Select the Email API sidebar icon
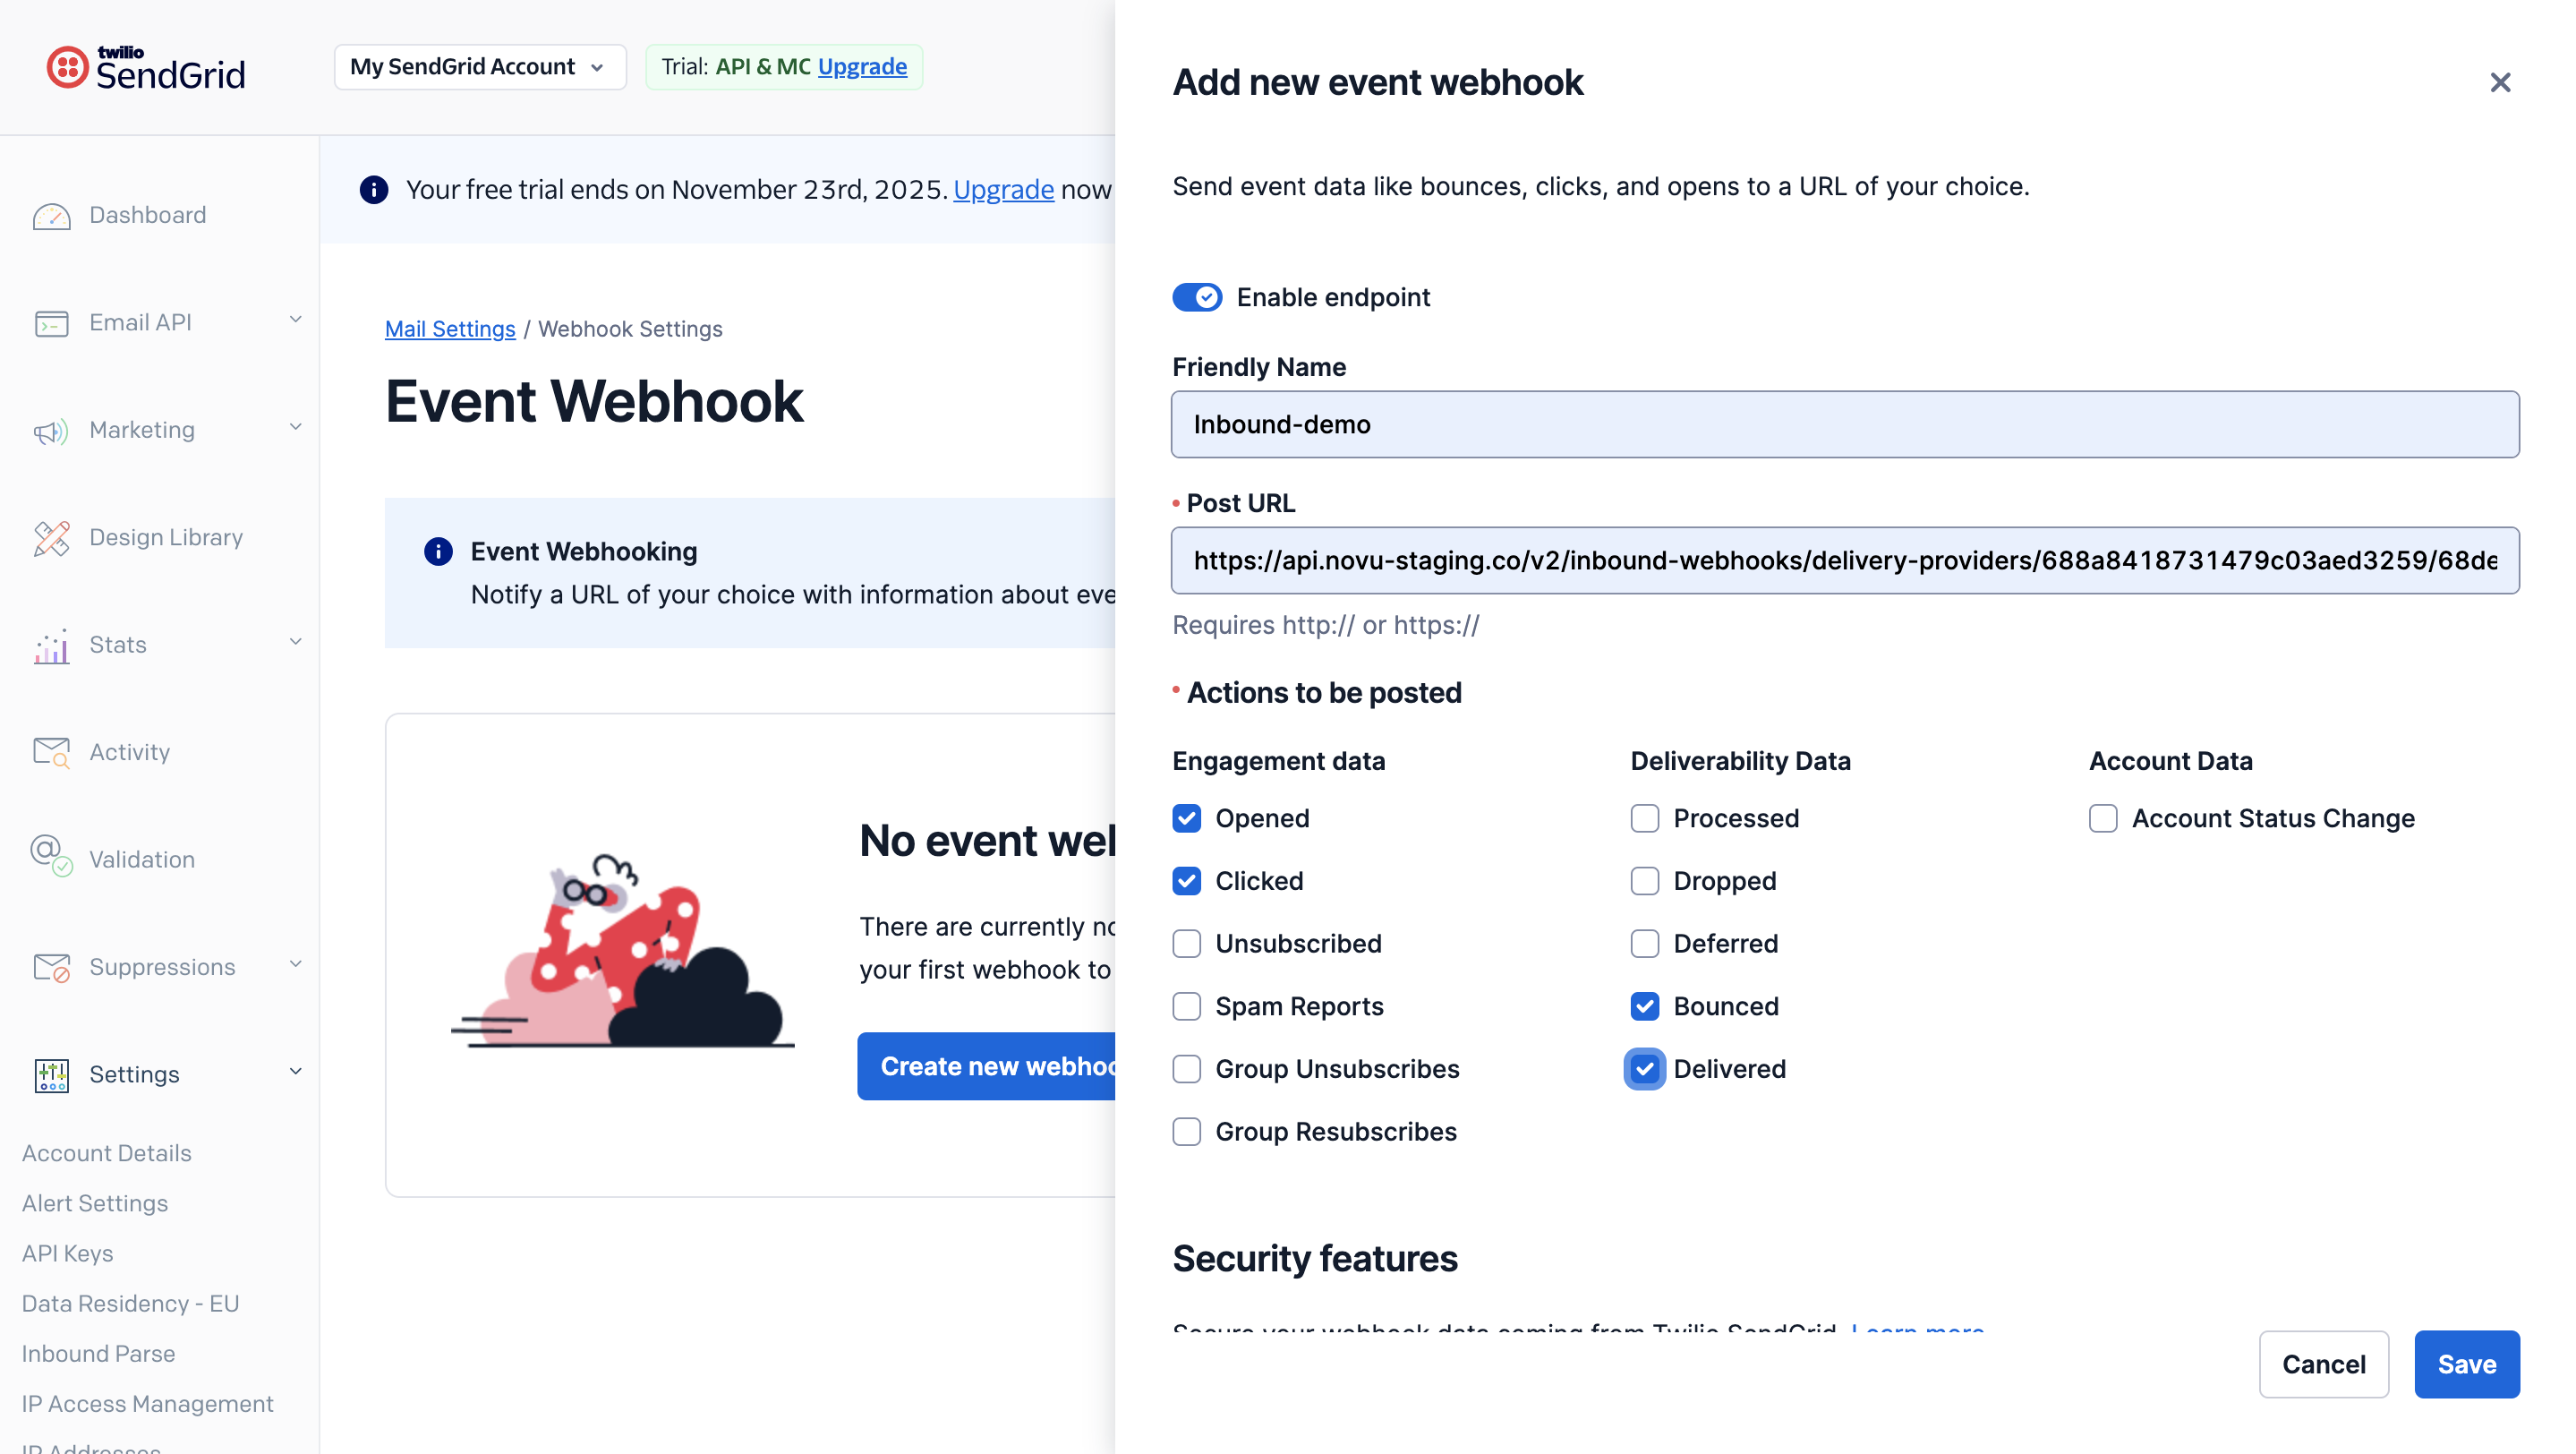 [x=52, y=322]
